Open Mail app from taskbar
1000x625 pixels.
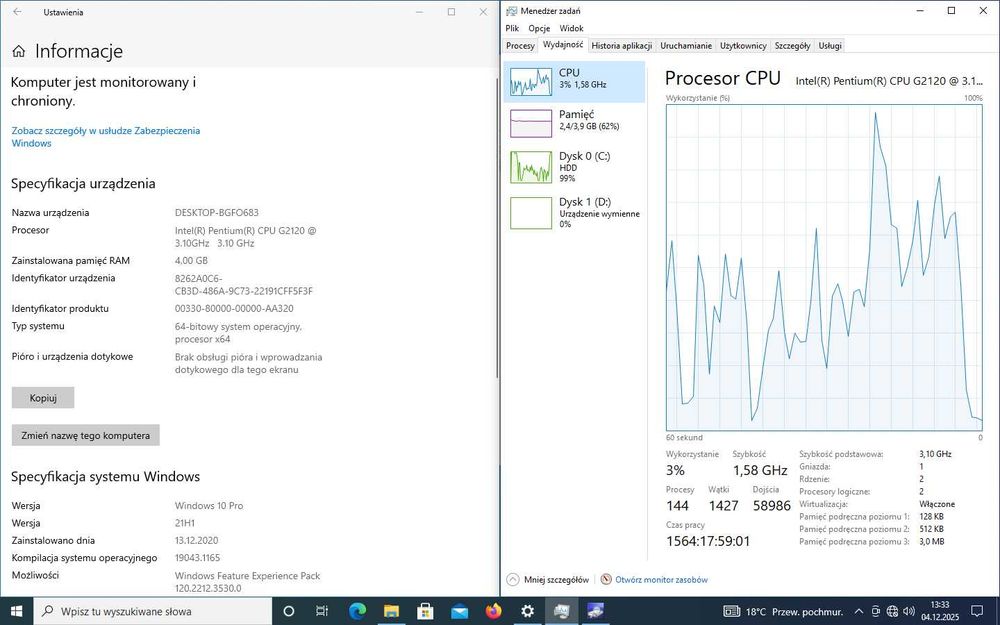(459, 611)
